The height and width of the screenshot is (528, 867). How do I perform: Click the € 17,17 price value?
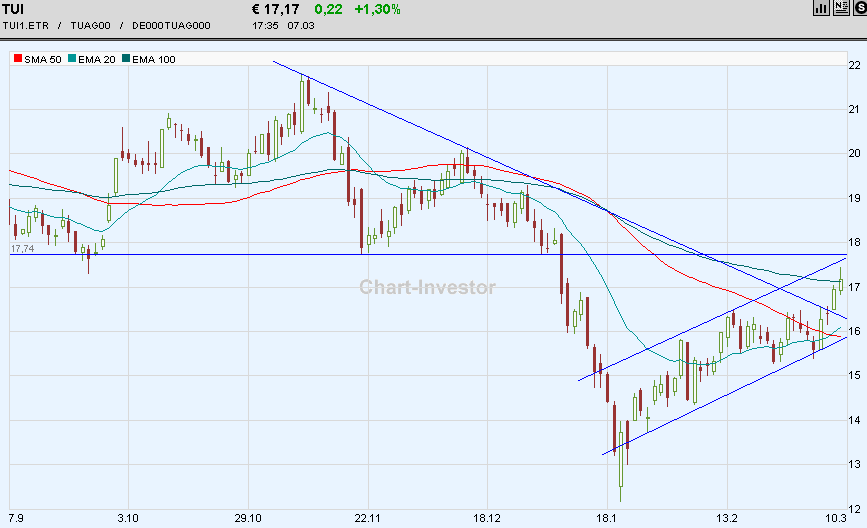tap(277, 9)
